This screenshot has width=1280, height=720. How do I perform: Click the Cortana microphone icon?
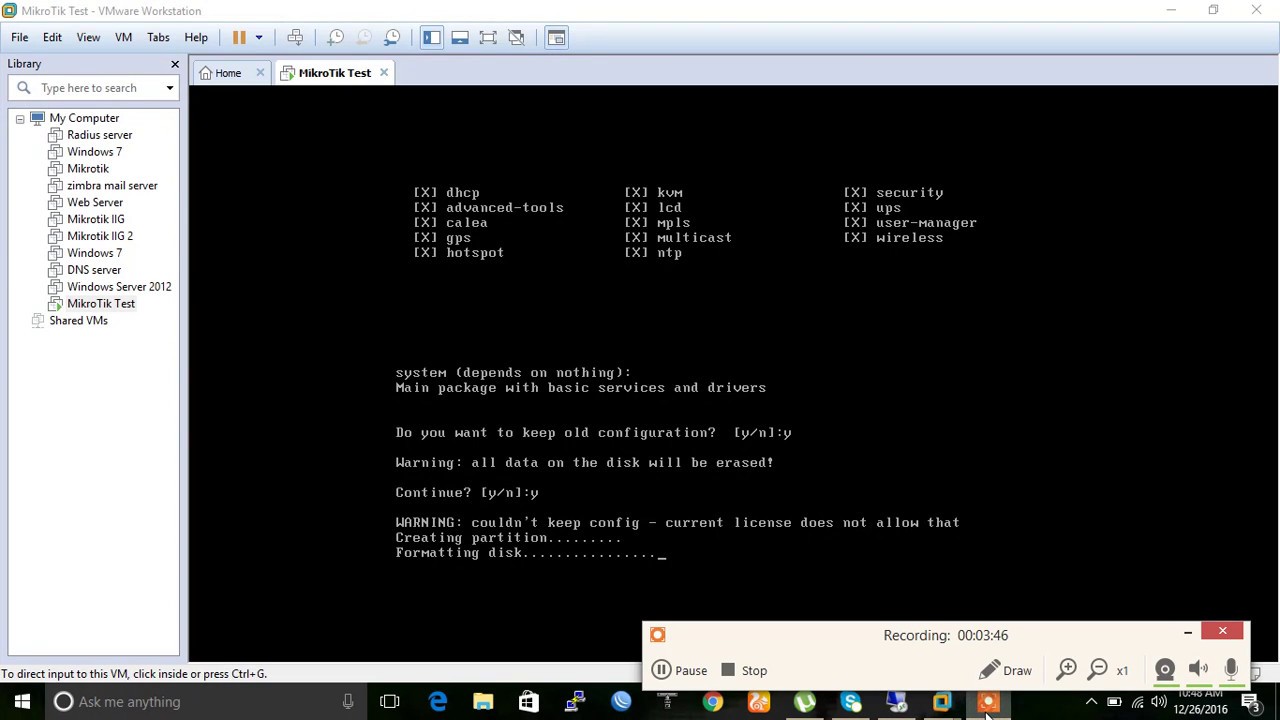point(348,702)
